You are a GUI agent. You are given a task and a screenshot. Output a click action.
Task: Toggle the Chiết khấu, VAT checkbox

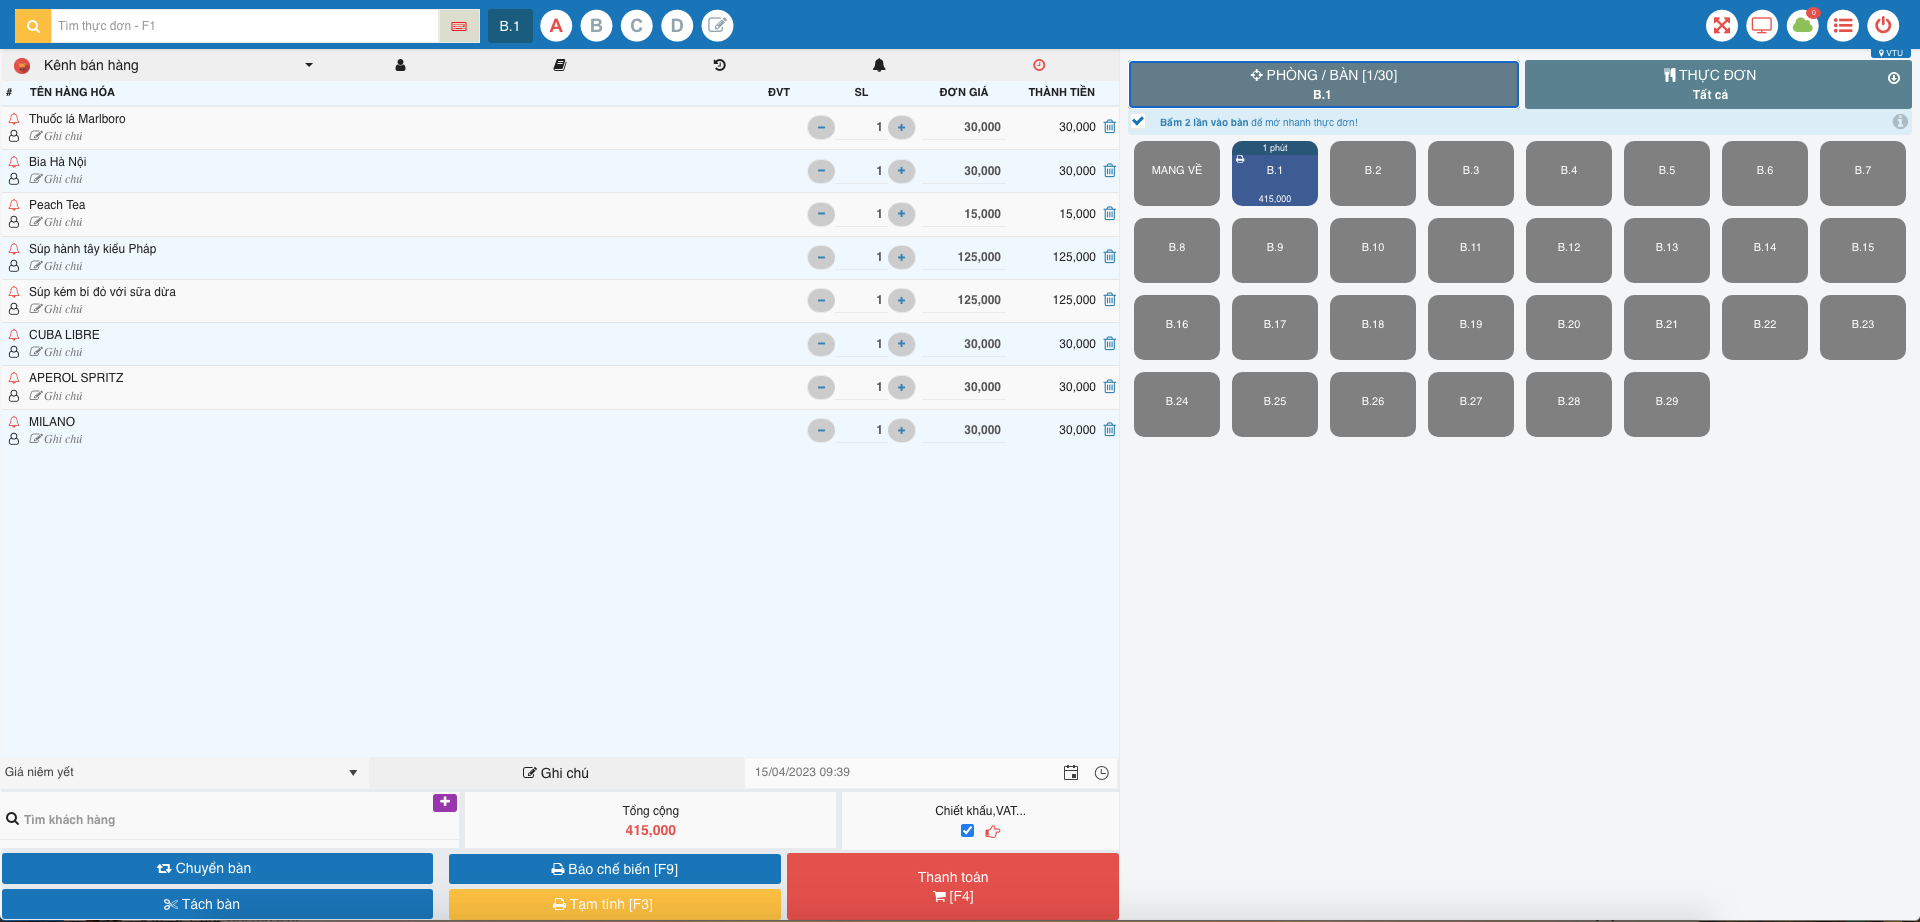[967, 831]
